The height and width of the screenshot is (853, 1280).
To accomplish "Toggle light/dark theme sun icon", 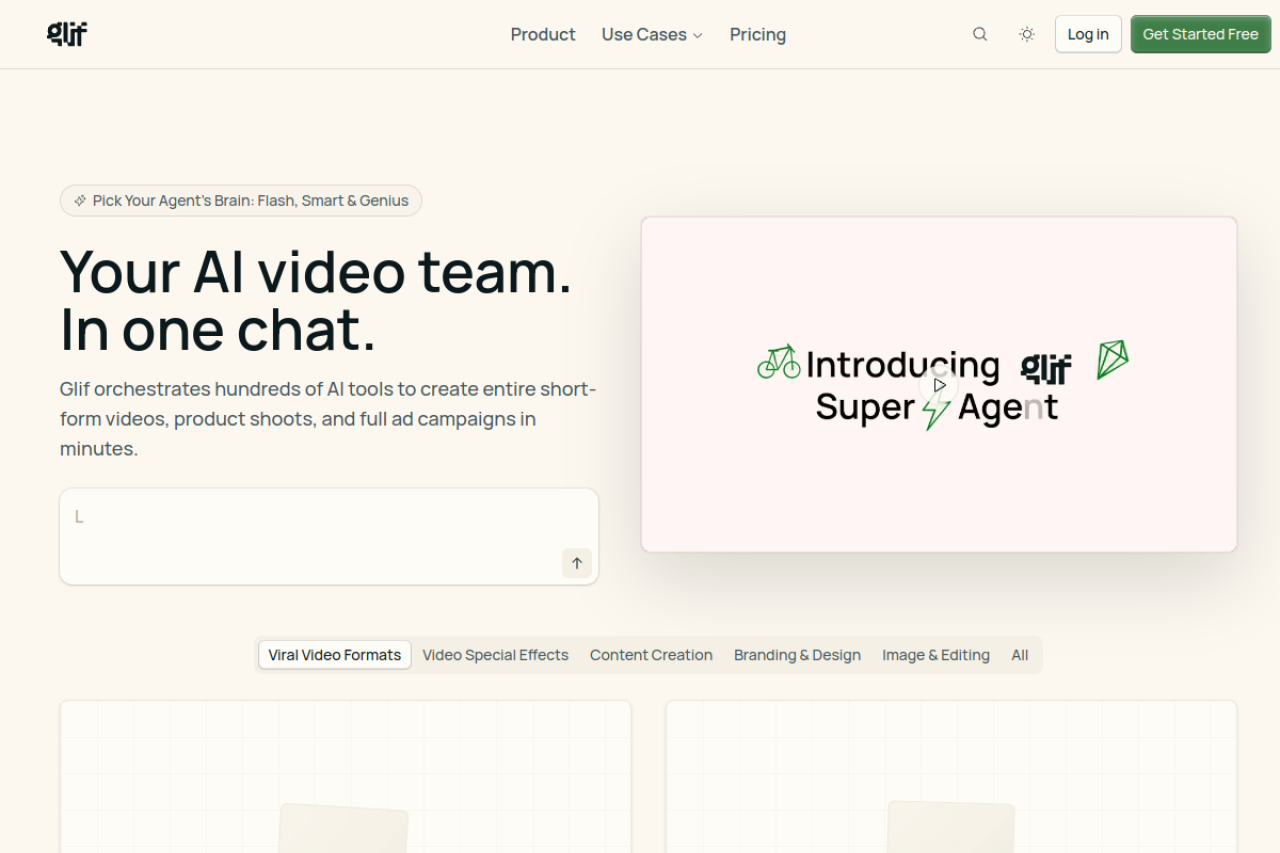I will [1027, 34].
